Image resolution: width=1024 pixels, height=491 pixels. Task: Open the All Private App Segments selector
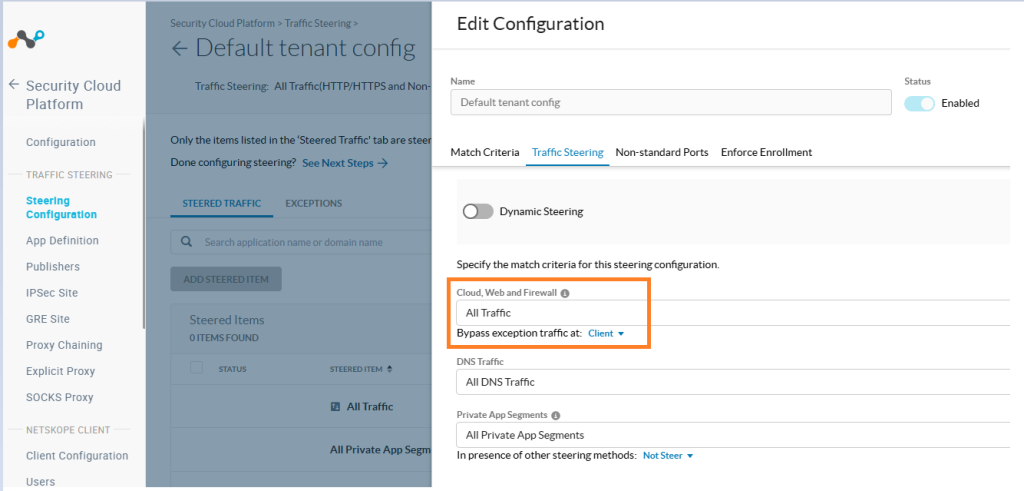click(733, 435)
